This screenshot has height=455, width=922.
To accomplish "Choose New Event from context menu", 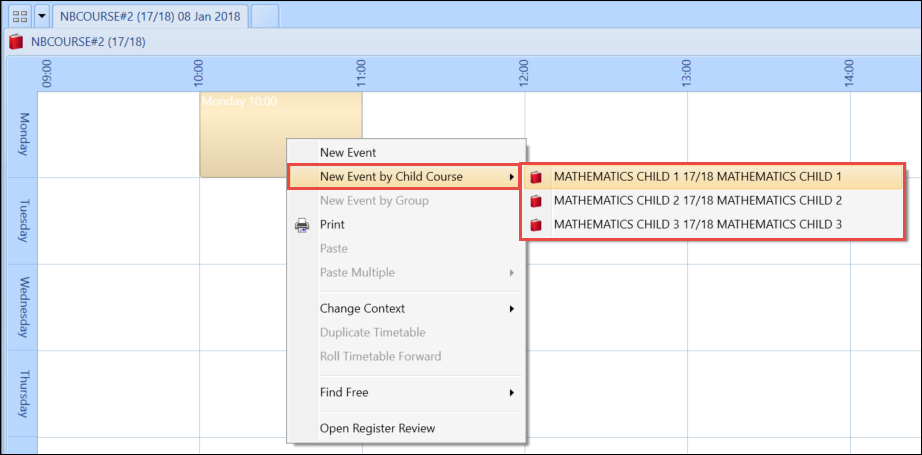I will pyautogui.click(x=347, y=153).
